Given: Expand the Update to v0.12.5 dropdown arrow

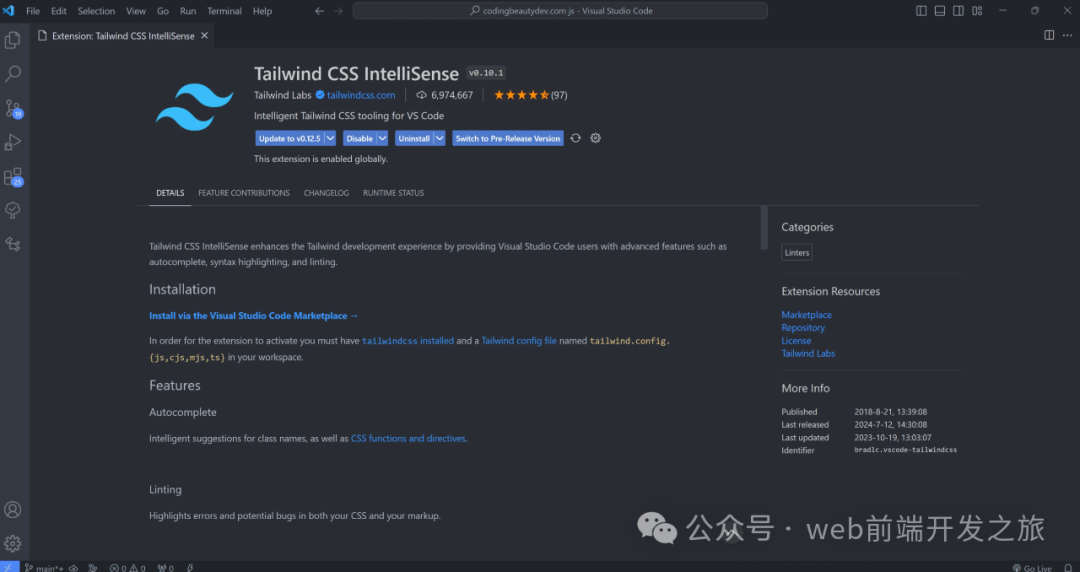Looking at the screenshot, I should tap(331, 138).
